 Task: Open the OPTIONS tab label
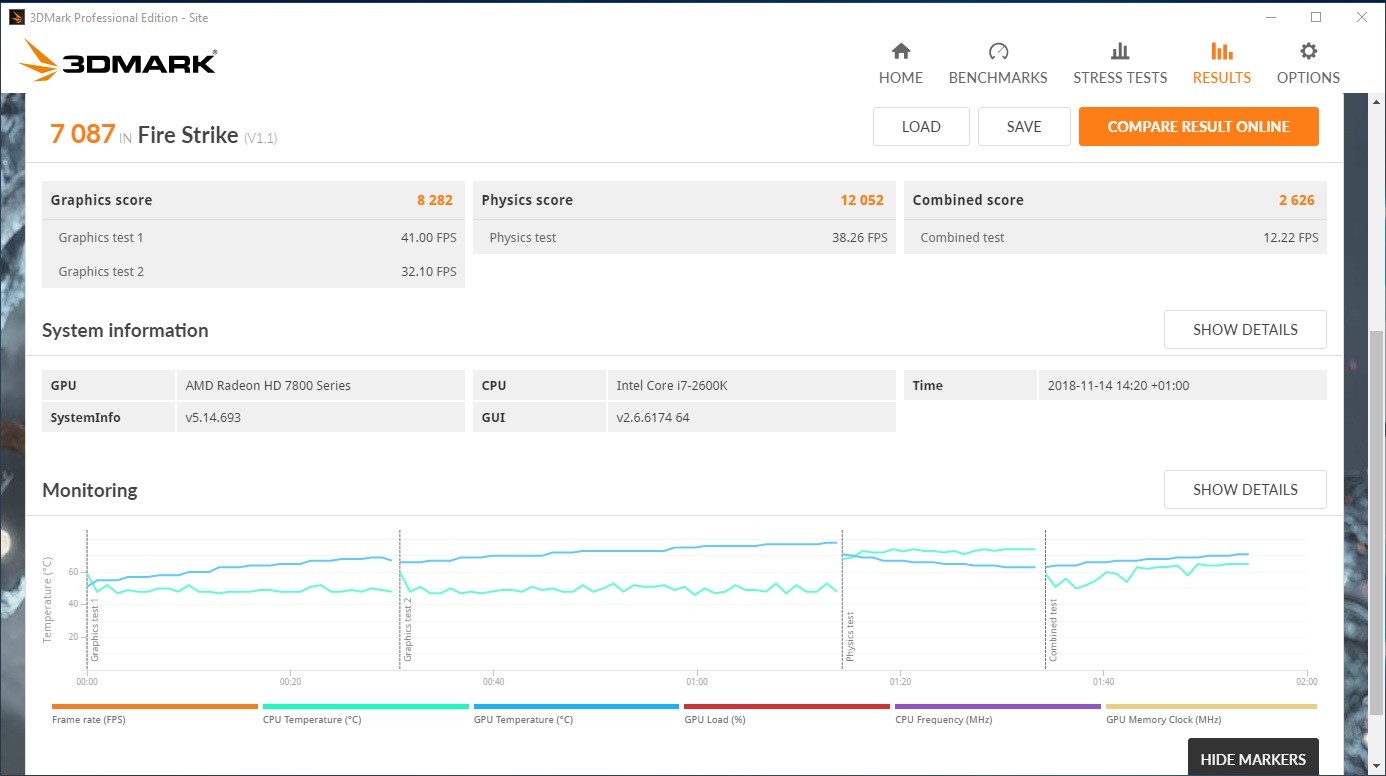[1308, 78]
